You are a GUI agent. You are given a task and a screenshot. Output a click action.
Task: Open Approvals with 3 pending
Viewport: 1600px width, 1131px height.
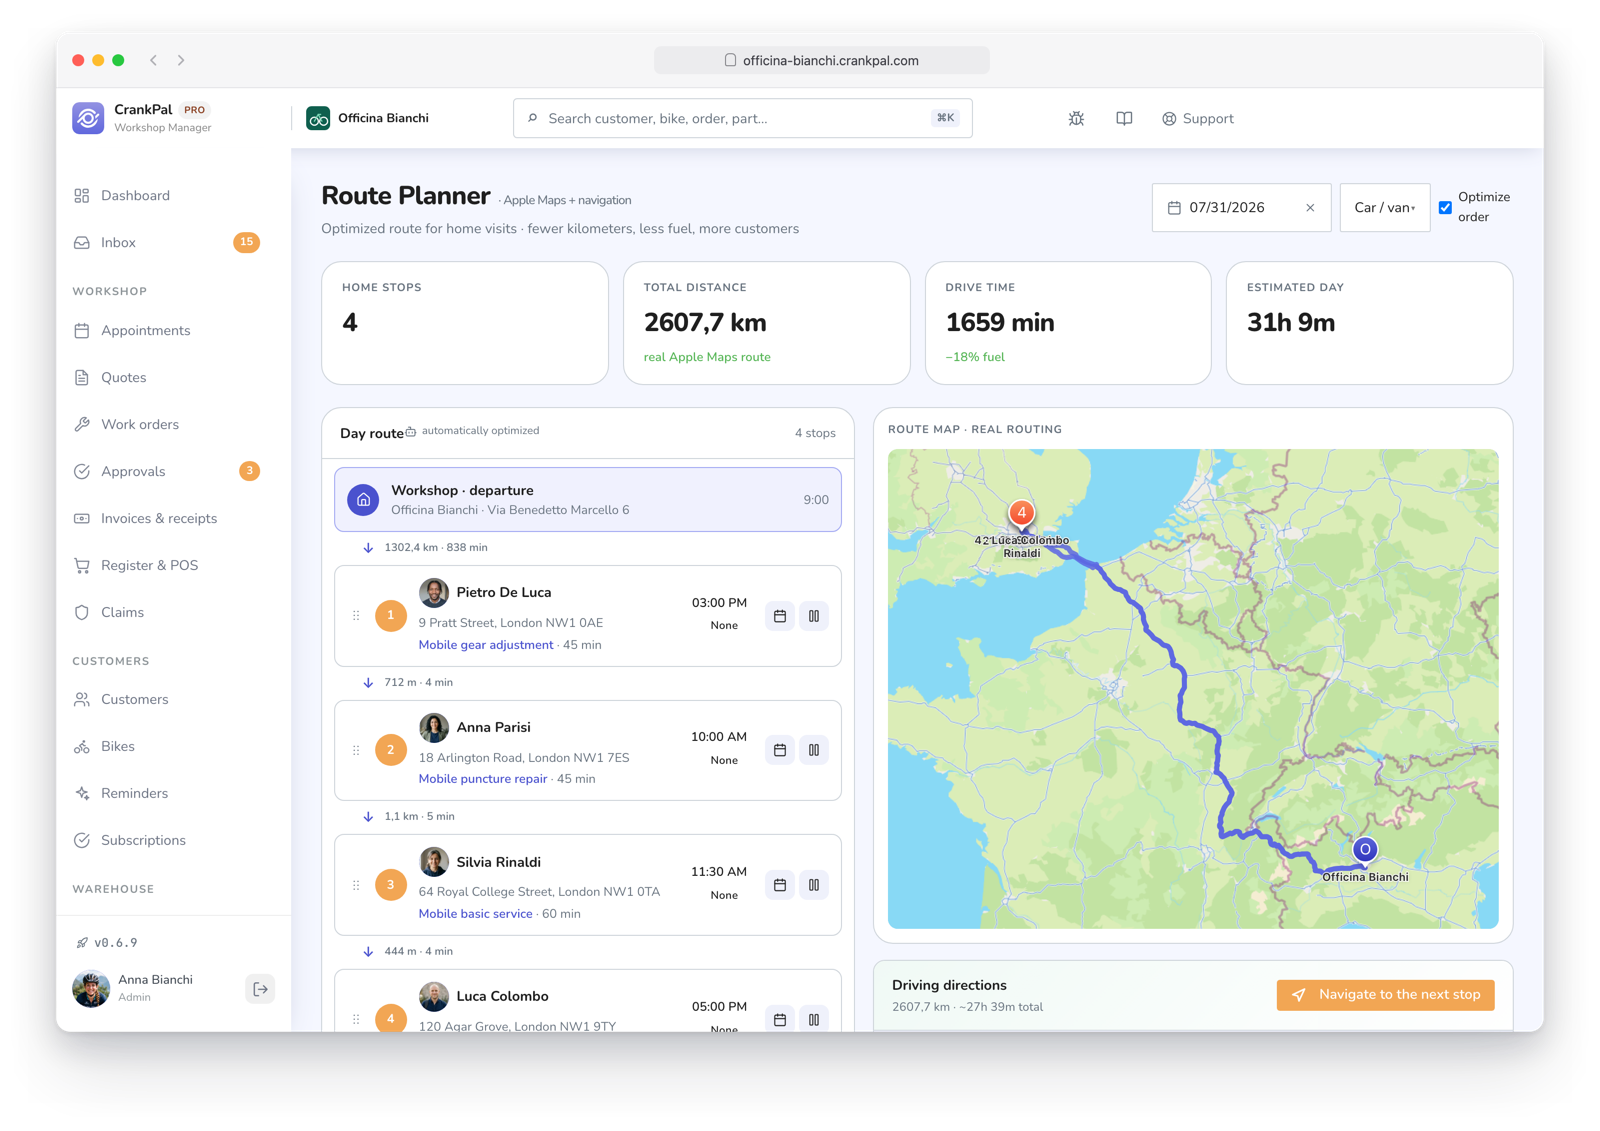pyautogui.click(x=167, y=472)
